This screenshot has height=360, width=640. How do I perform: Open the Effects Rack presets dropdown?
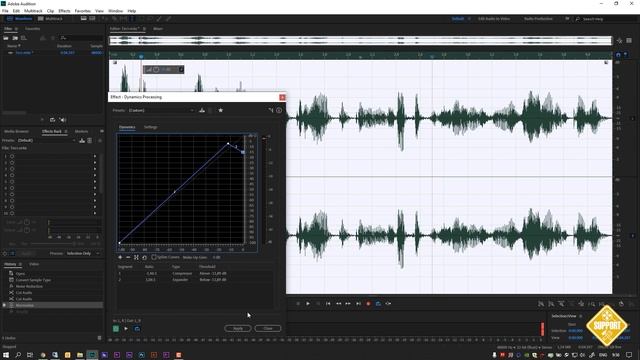pos(47,140)
